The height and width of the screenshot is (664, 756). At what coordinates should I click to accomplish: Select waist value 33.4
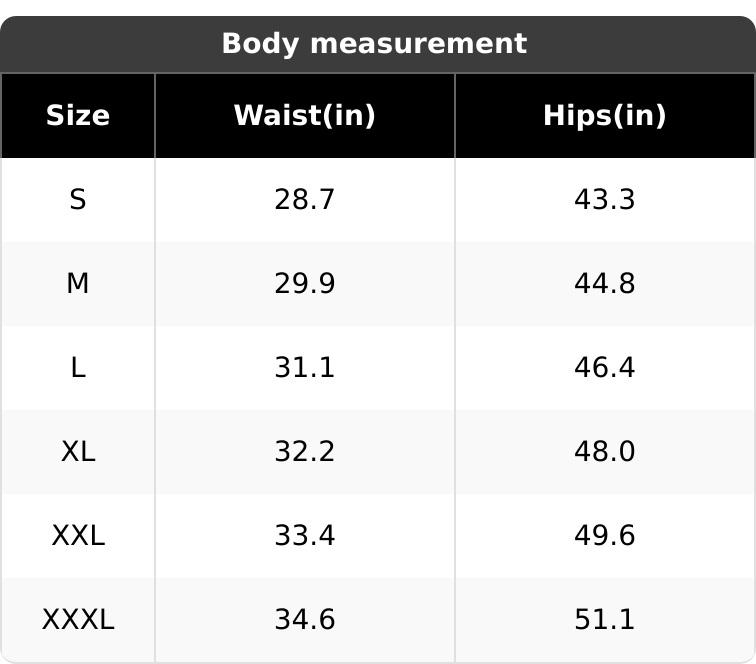pos(305,536)
